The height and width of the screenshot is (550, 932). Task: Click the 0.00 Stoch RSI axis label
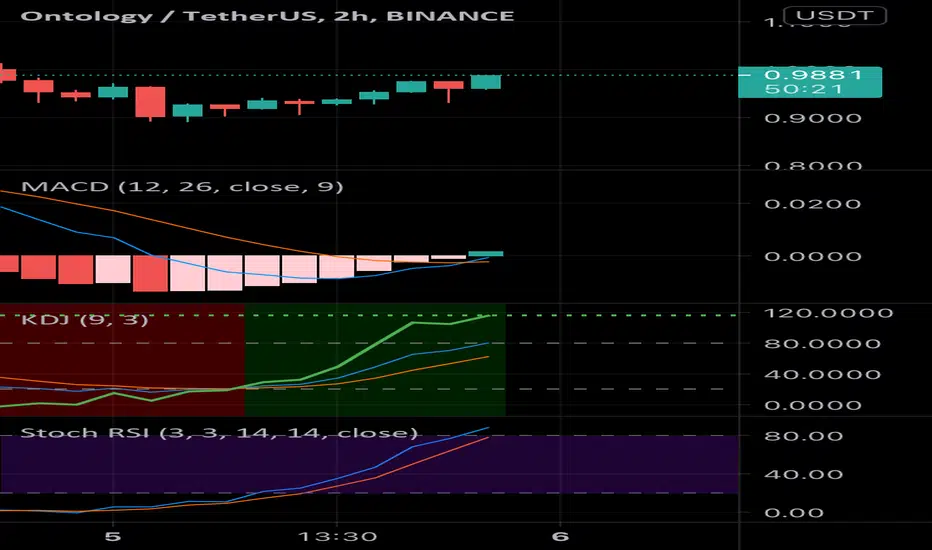pos(794,513)
